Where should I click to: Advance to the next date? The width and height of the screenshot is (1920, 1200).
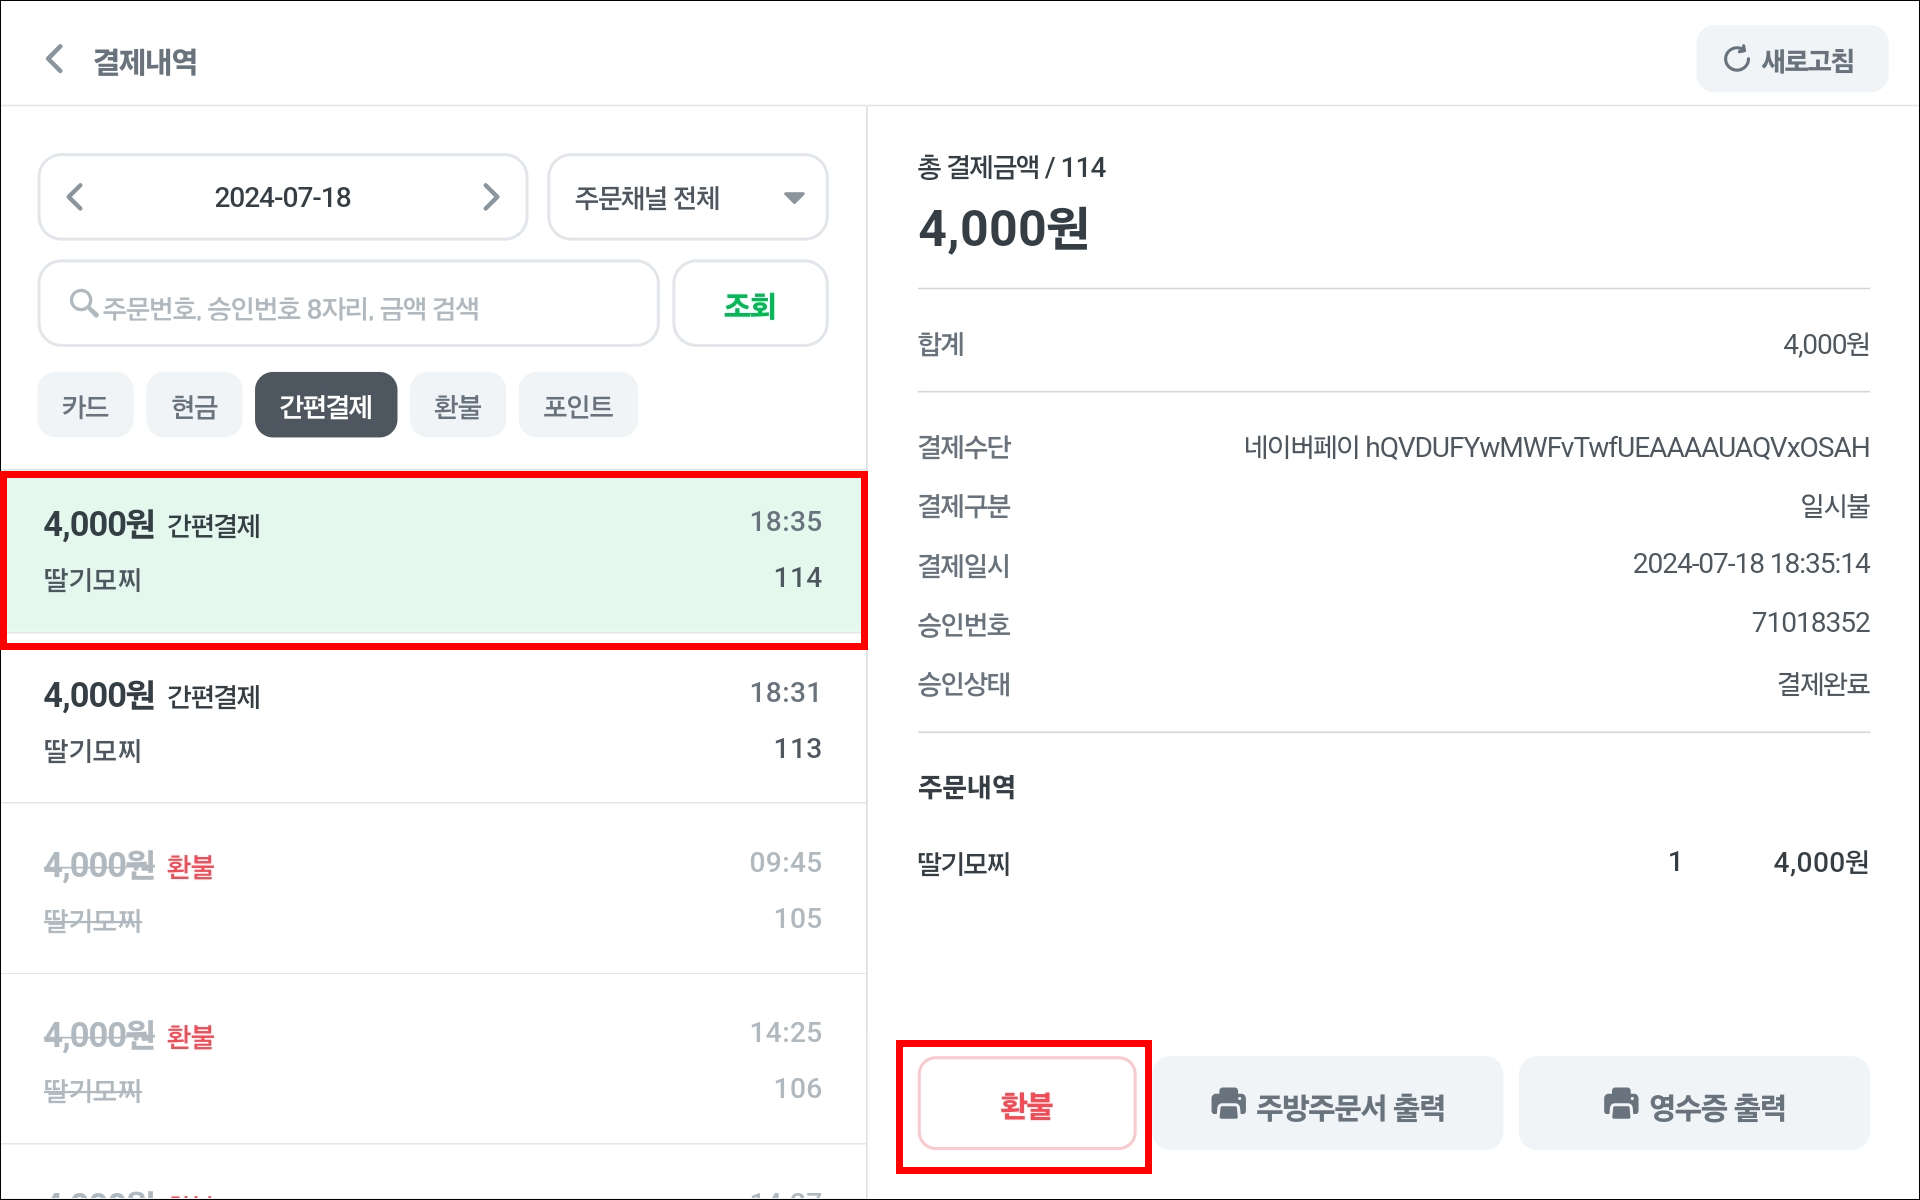490,197
